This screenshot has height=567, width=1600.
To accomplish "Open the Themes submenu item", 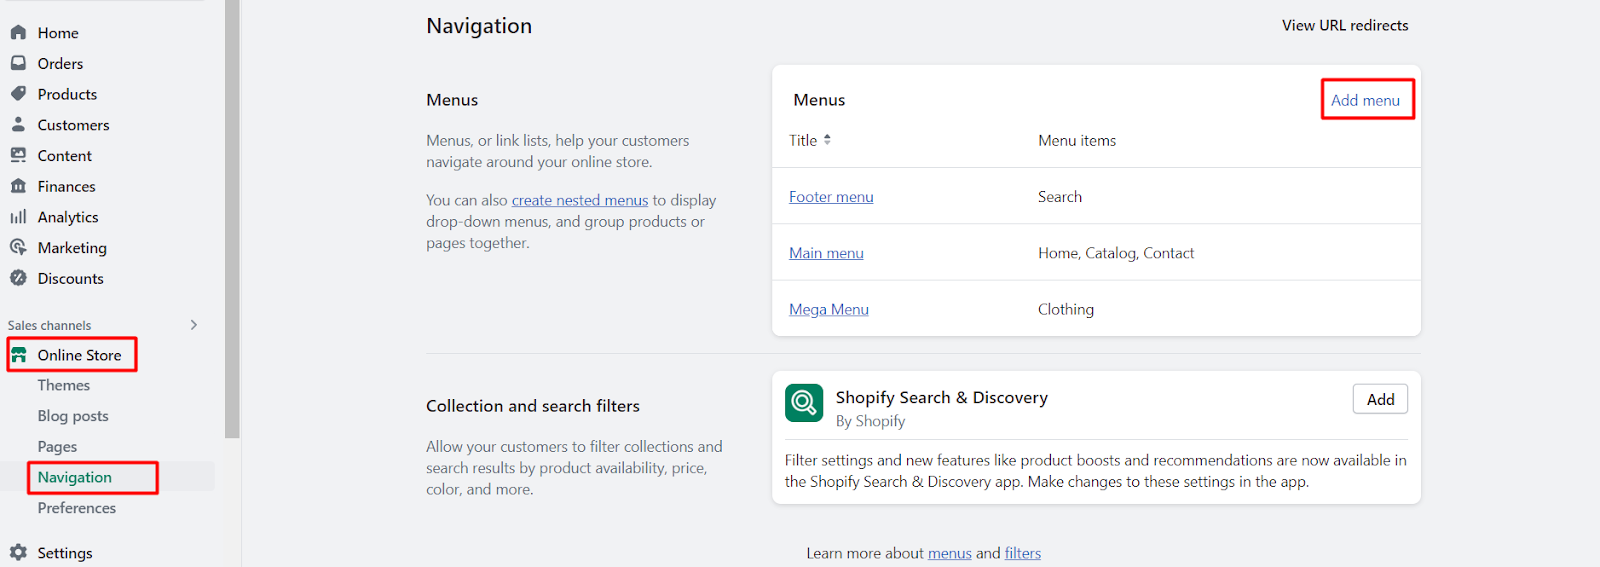I will pos(64,385).
